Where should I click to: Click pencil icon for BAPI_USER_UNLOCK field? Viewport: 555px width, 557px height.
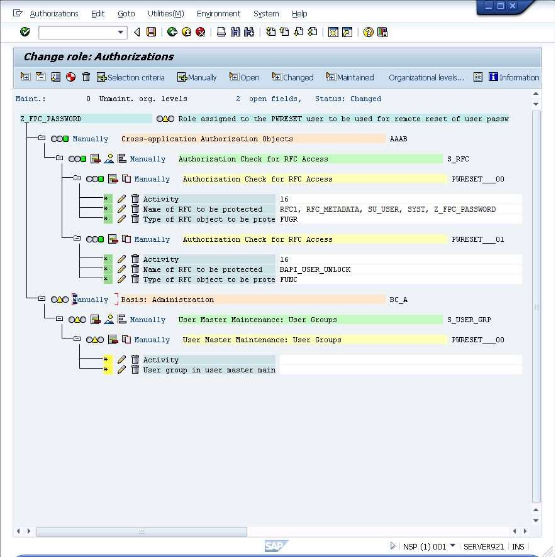[x=122, y=269]
